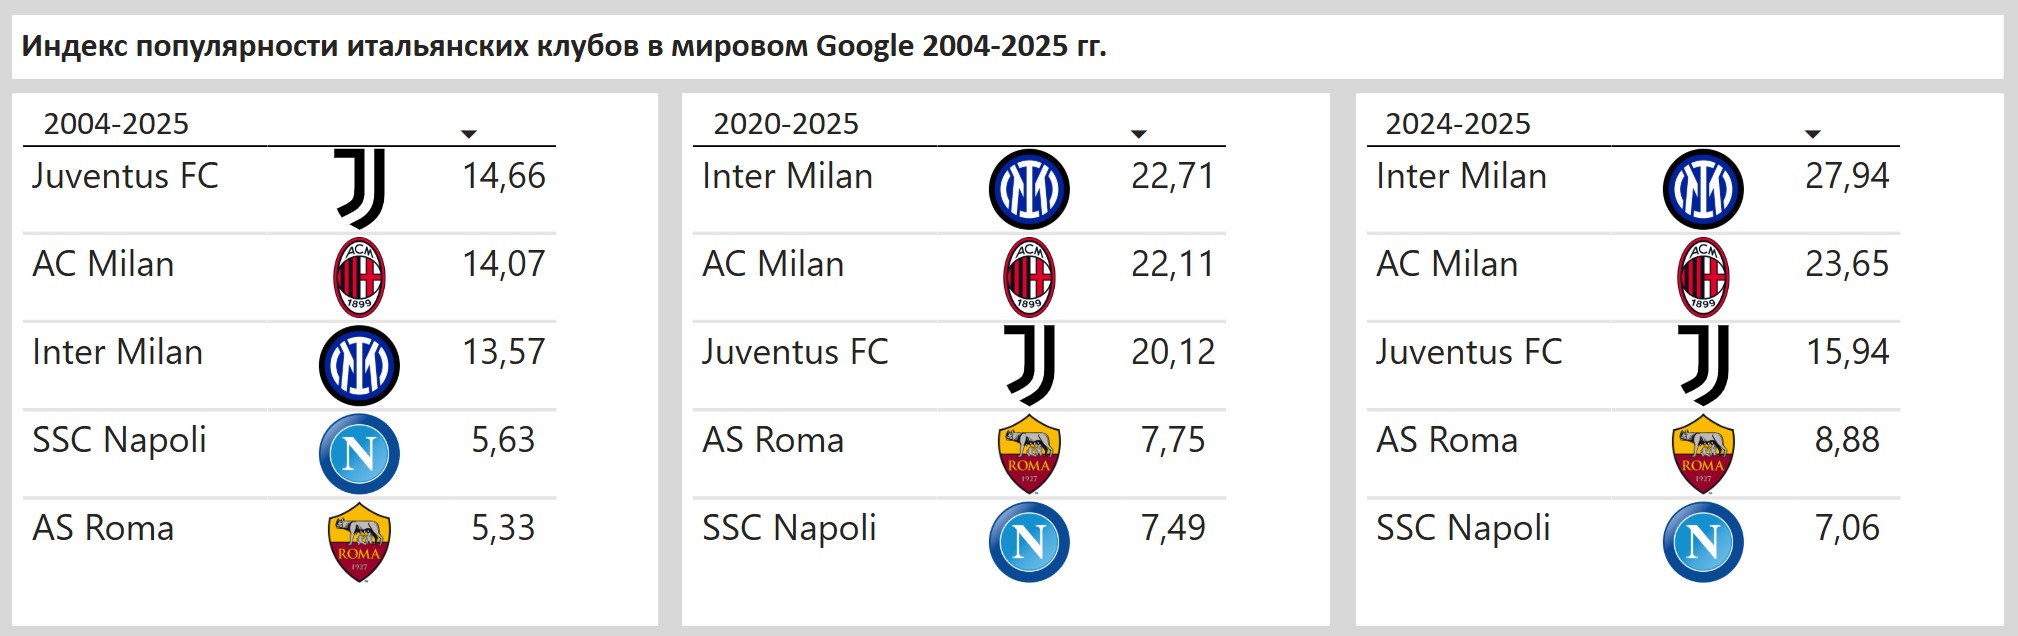Select the report title about Italian clubs
2018x636 pixels.
pos(564,46)
